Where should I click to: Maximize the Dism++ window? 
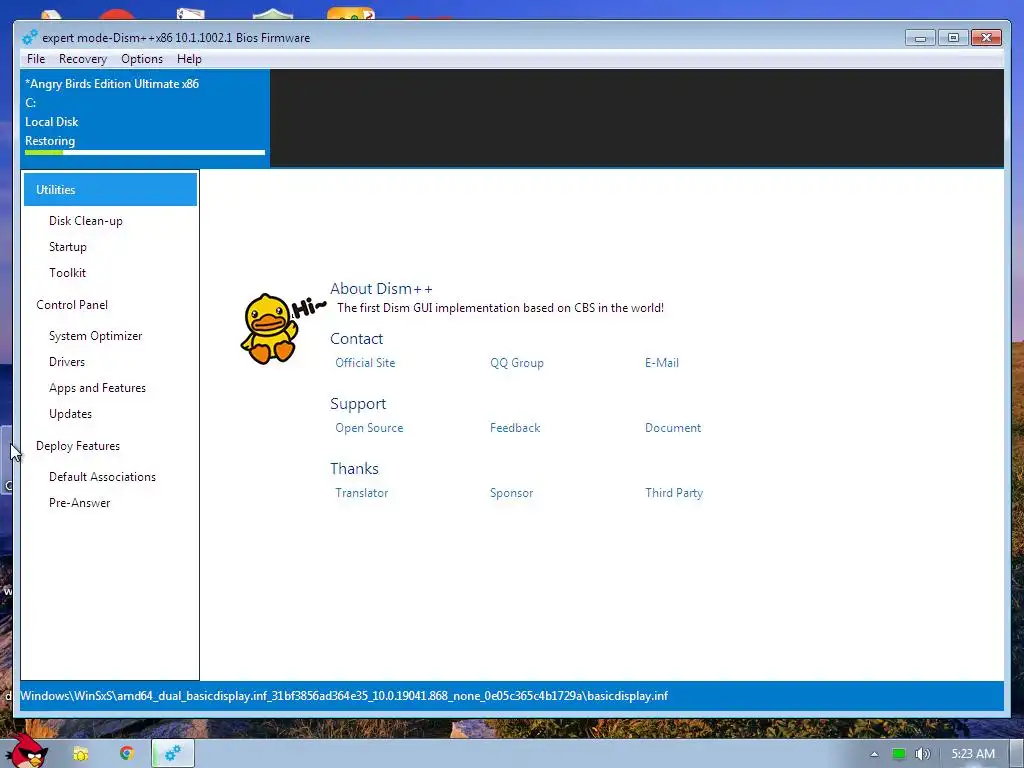pos(953,38)
